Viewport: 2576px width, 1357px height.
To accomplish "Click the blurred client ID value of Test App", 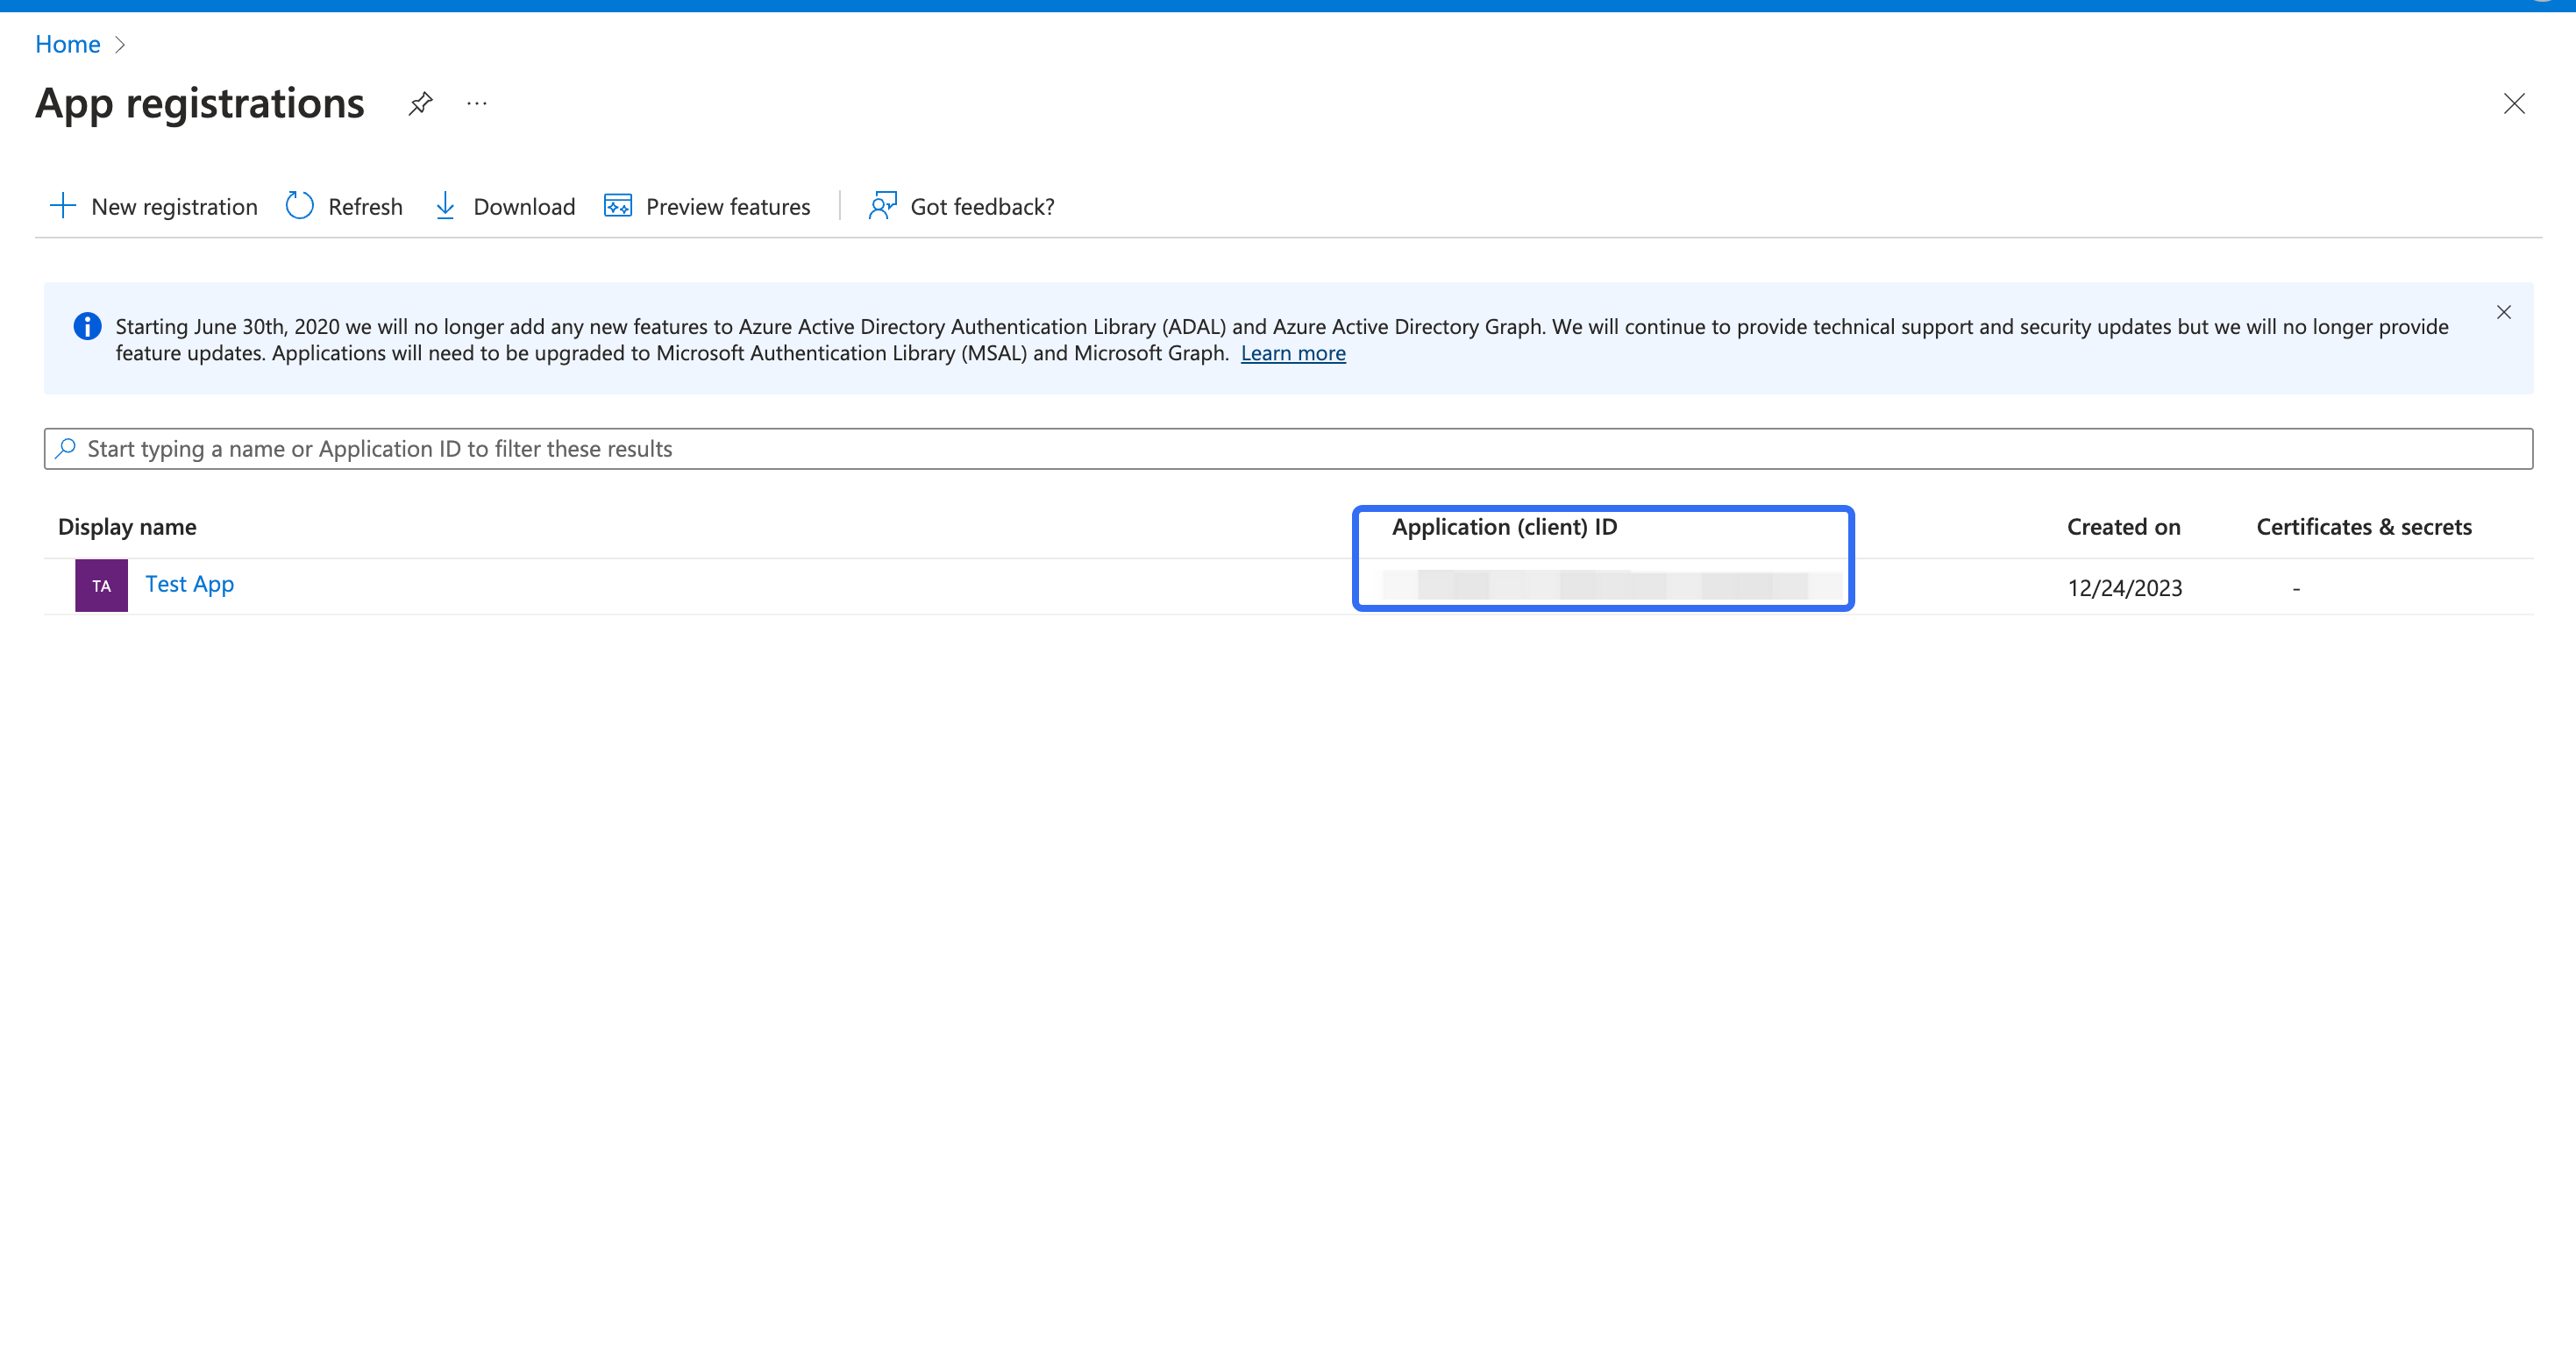I will (x=1612, y=585).
